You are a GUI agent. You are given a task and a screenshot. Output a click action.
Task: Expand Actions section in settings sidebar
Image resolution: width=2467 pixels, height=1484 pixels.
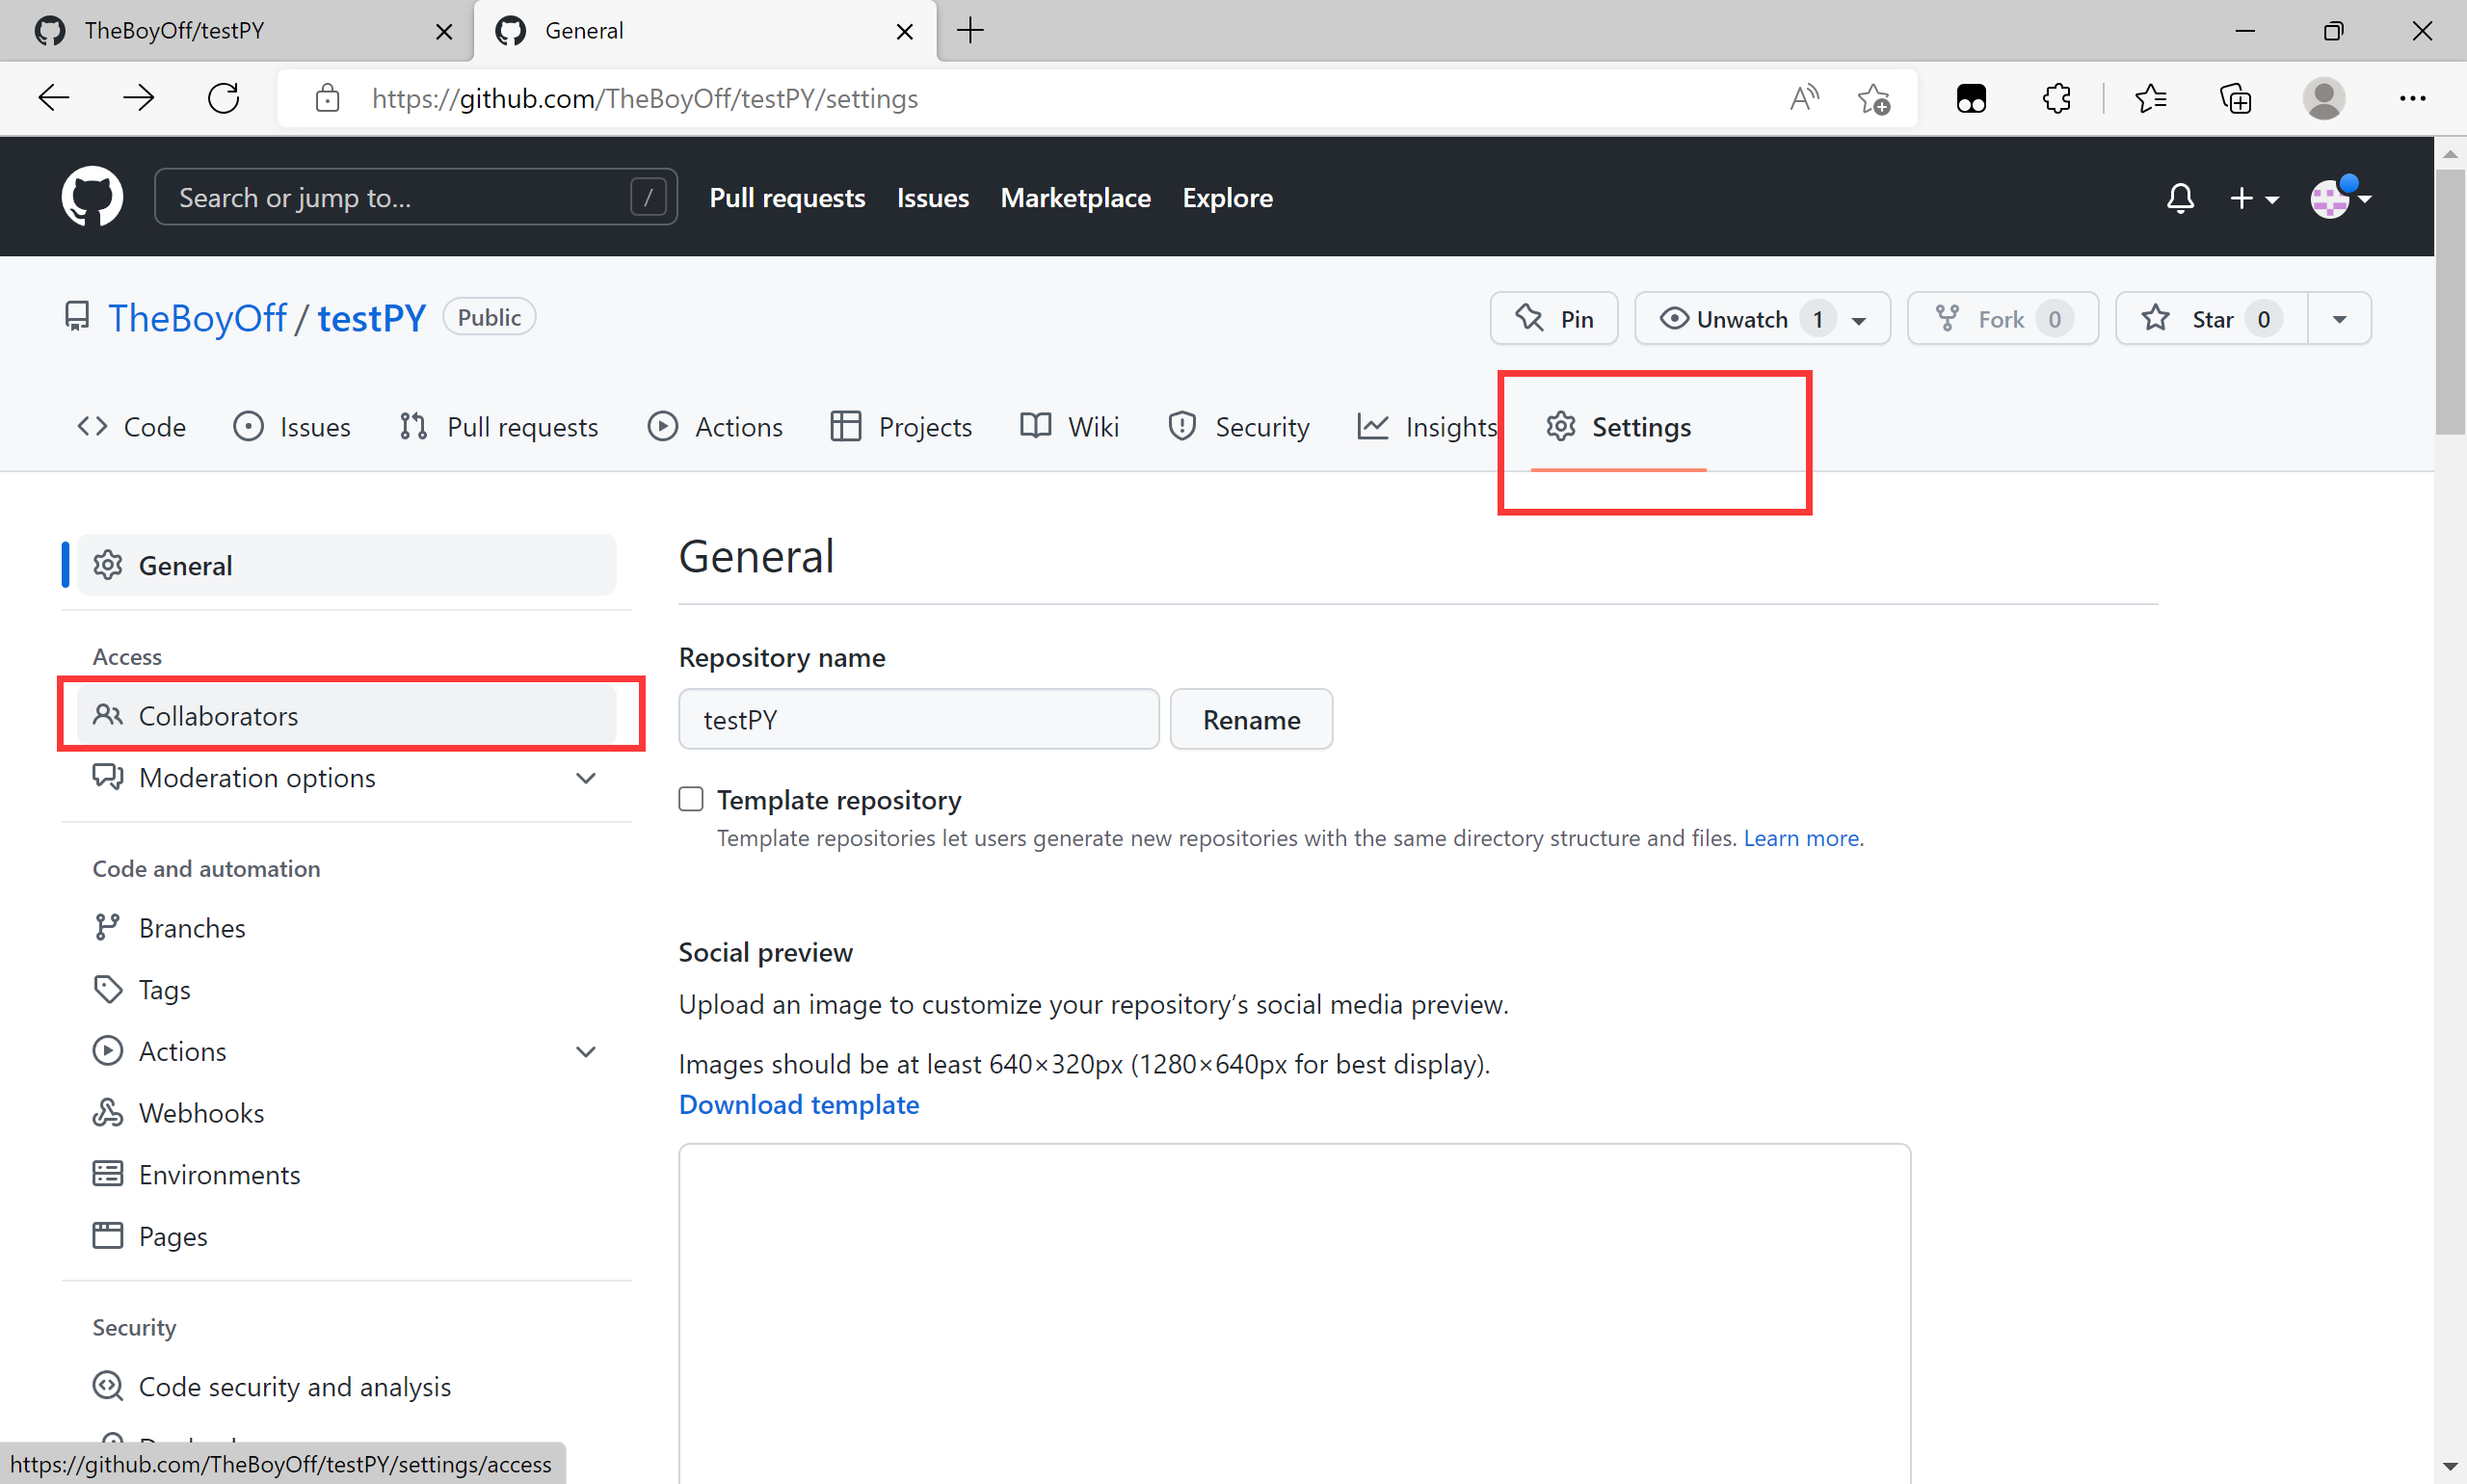coord(586,1052)
